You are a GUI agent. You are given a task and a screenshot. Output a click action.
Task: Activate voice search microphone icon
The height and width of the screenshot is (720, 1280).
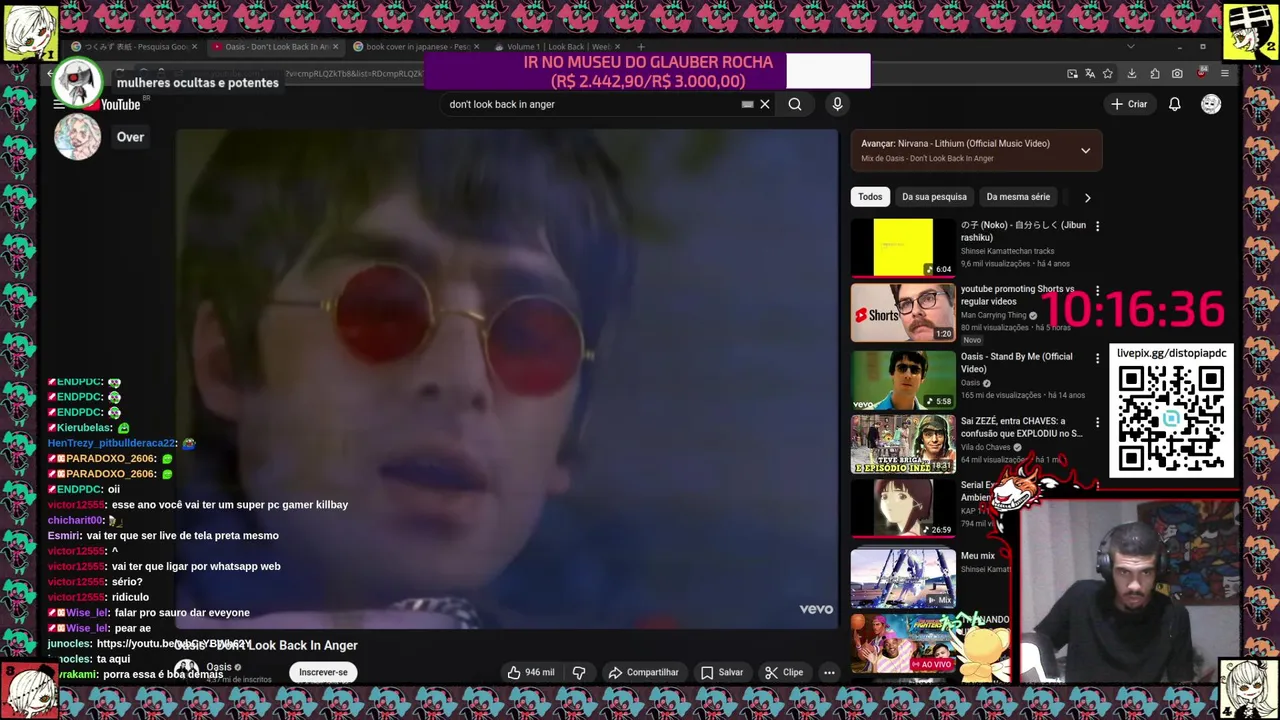coord(837,104)
